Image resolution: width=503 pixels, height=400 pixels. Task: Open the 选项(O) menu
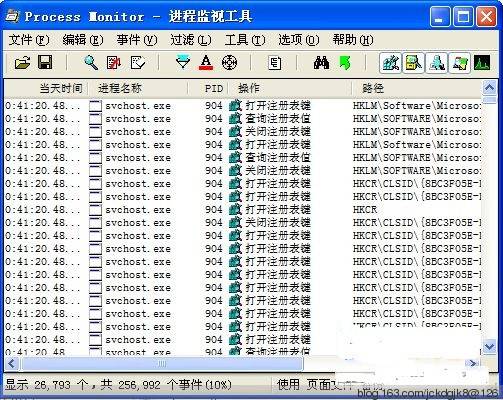point(299,40)
